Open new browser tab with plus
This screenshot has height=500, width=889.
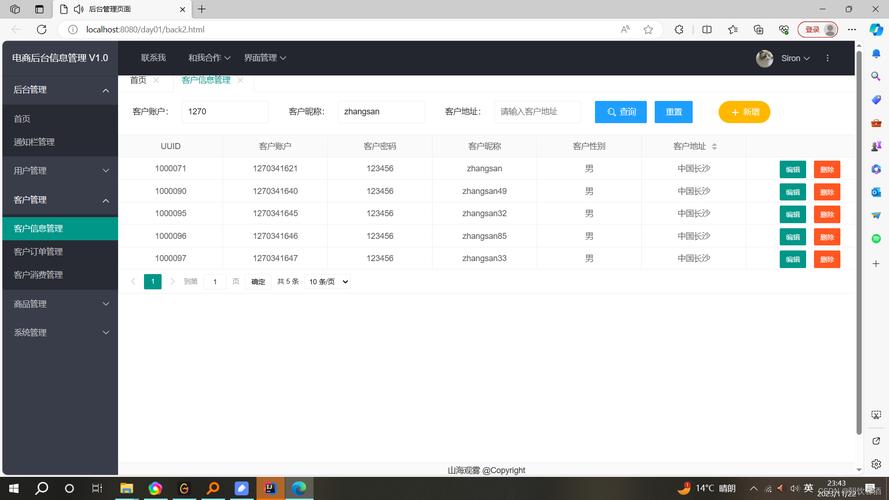point(201,9)
